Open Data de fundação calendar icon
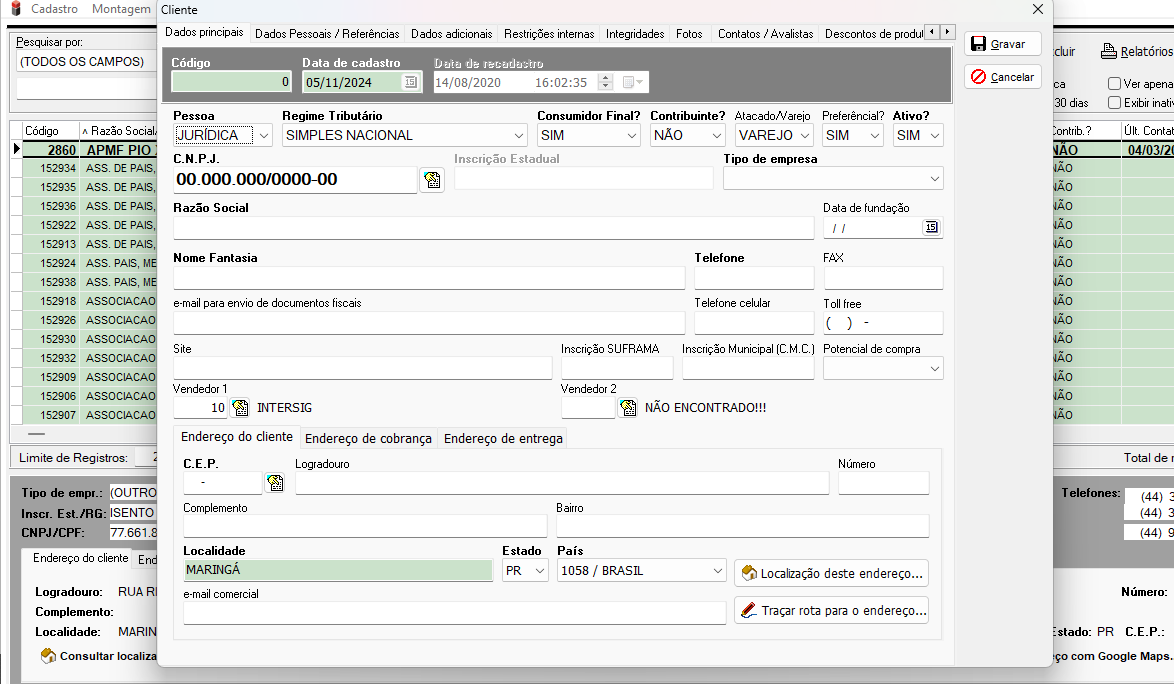Screen dimensions: 1174x684 tap(931, 228)
